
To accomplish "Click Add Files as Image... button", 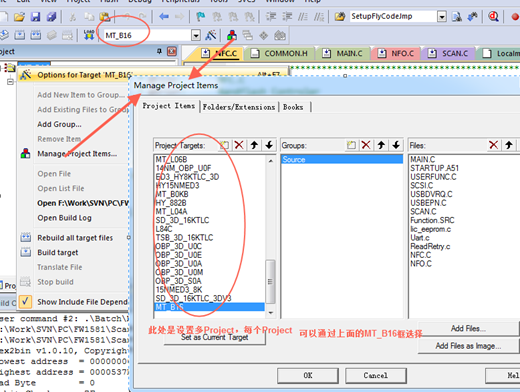I will (468, 346).
